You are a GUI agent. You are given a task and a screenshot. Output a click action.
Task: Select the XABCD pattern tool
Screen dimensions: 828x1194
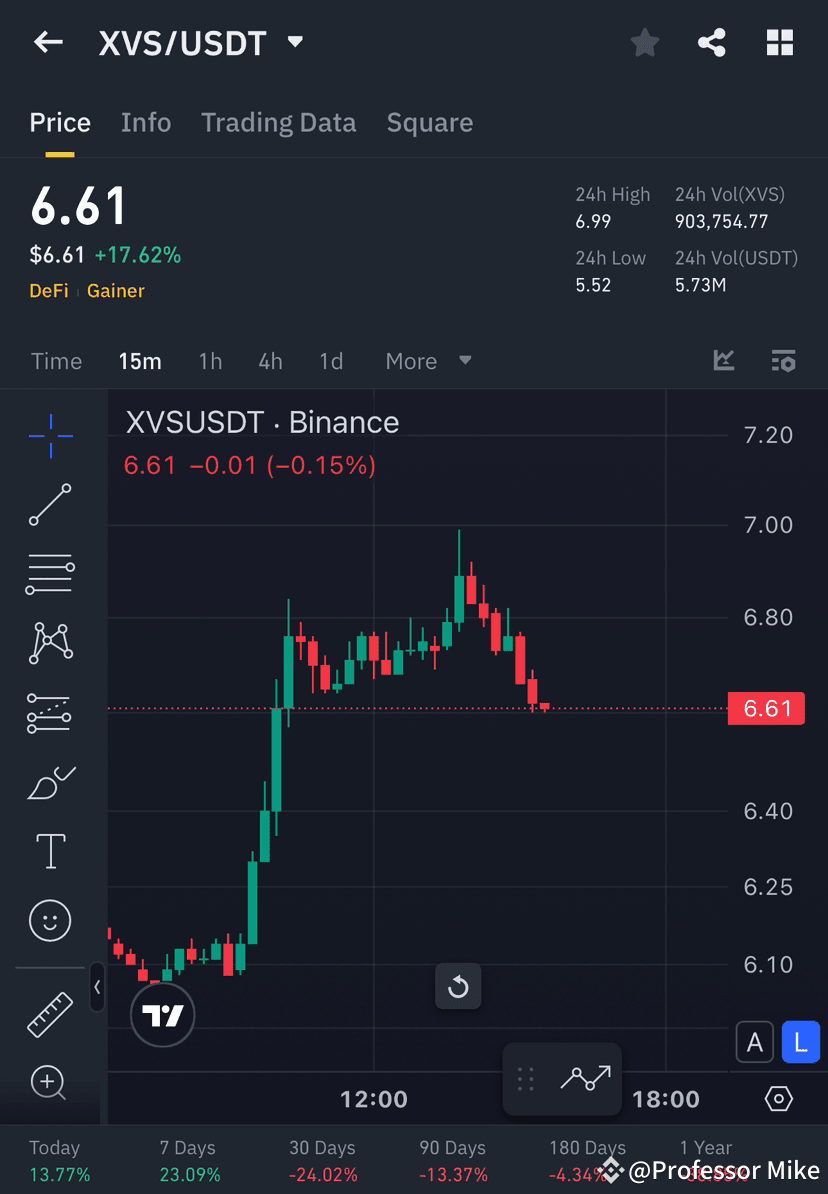click(50, 643)
